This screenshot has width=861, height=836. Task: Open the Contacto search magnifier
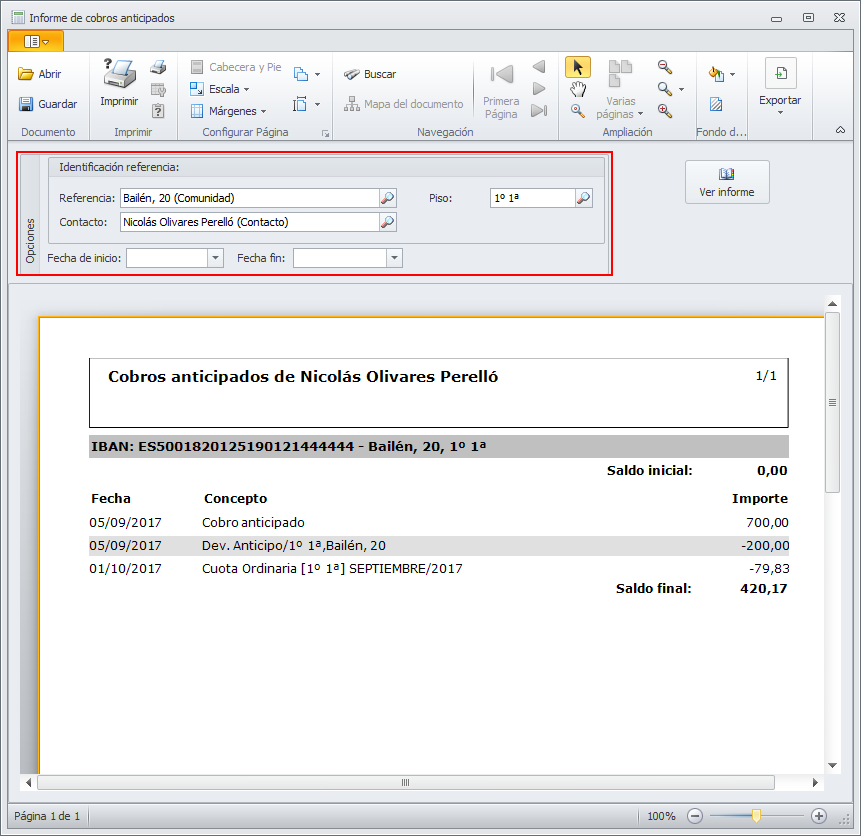pyautogui.click(x=388, y=222)
